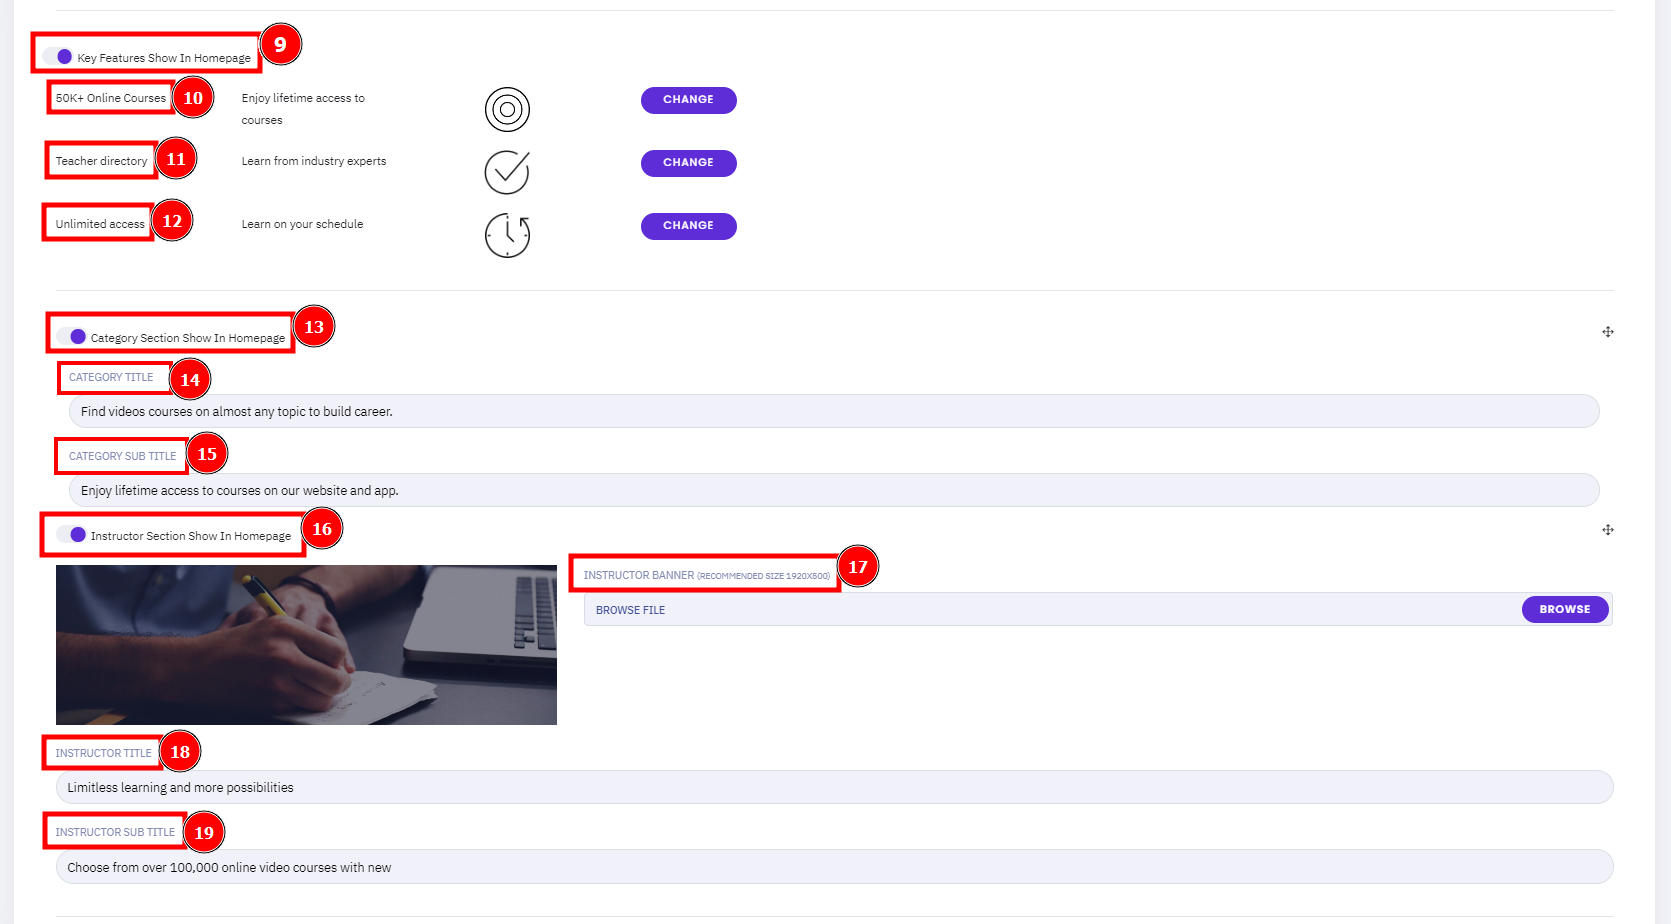
Task: Toggle Category Section Show In Homepage switch
Action: click(71, 337)
